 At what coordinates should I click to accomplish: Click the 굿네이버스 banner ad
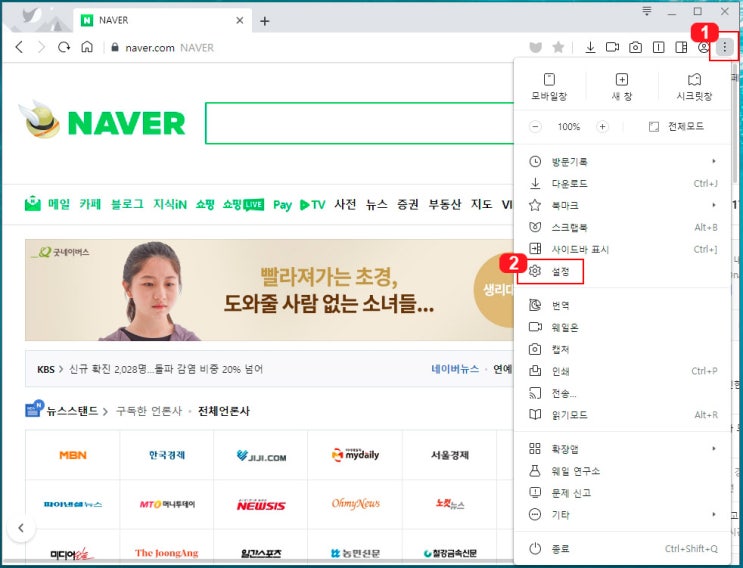[269, 290]
